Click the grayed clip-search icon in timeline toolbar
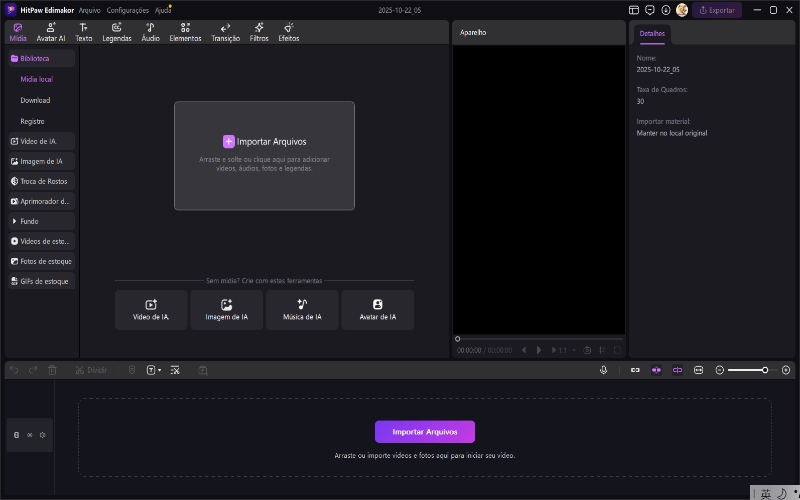 [x=203, y=370]
